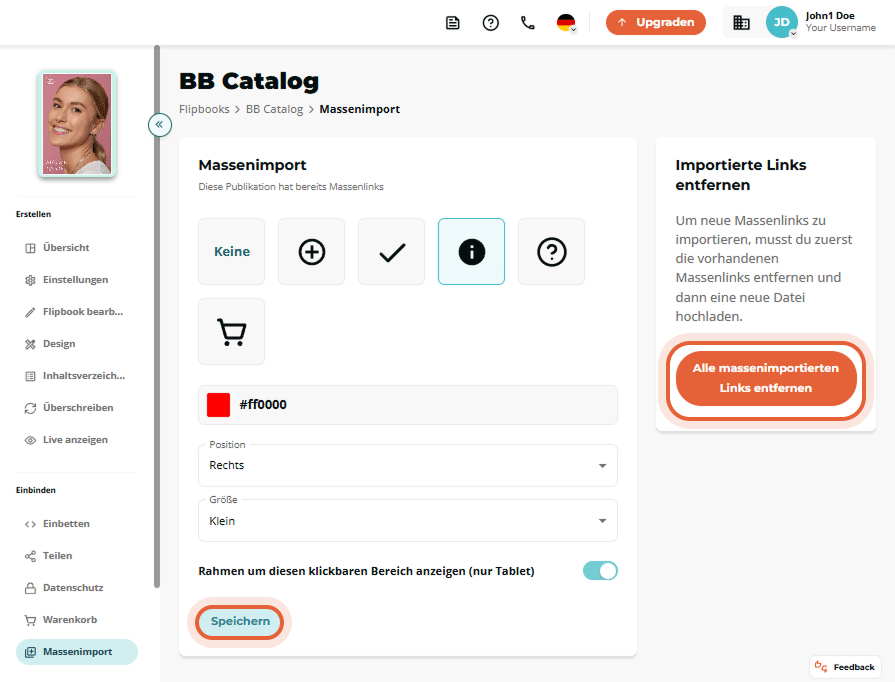The image size is (895, 682).
Task: Go to BB Catalog breadcrumb link
Action: tap(275, 109)
